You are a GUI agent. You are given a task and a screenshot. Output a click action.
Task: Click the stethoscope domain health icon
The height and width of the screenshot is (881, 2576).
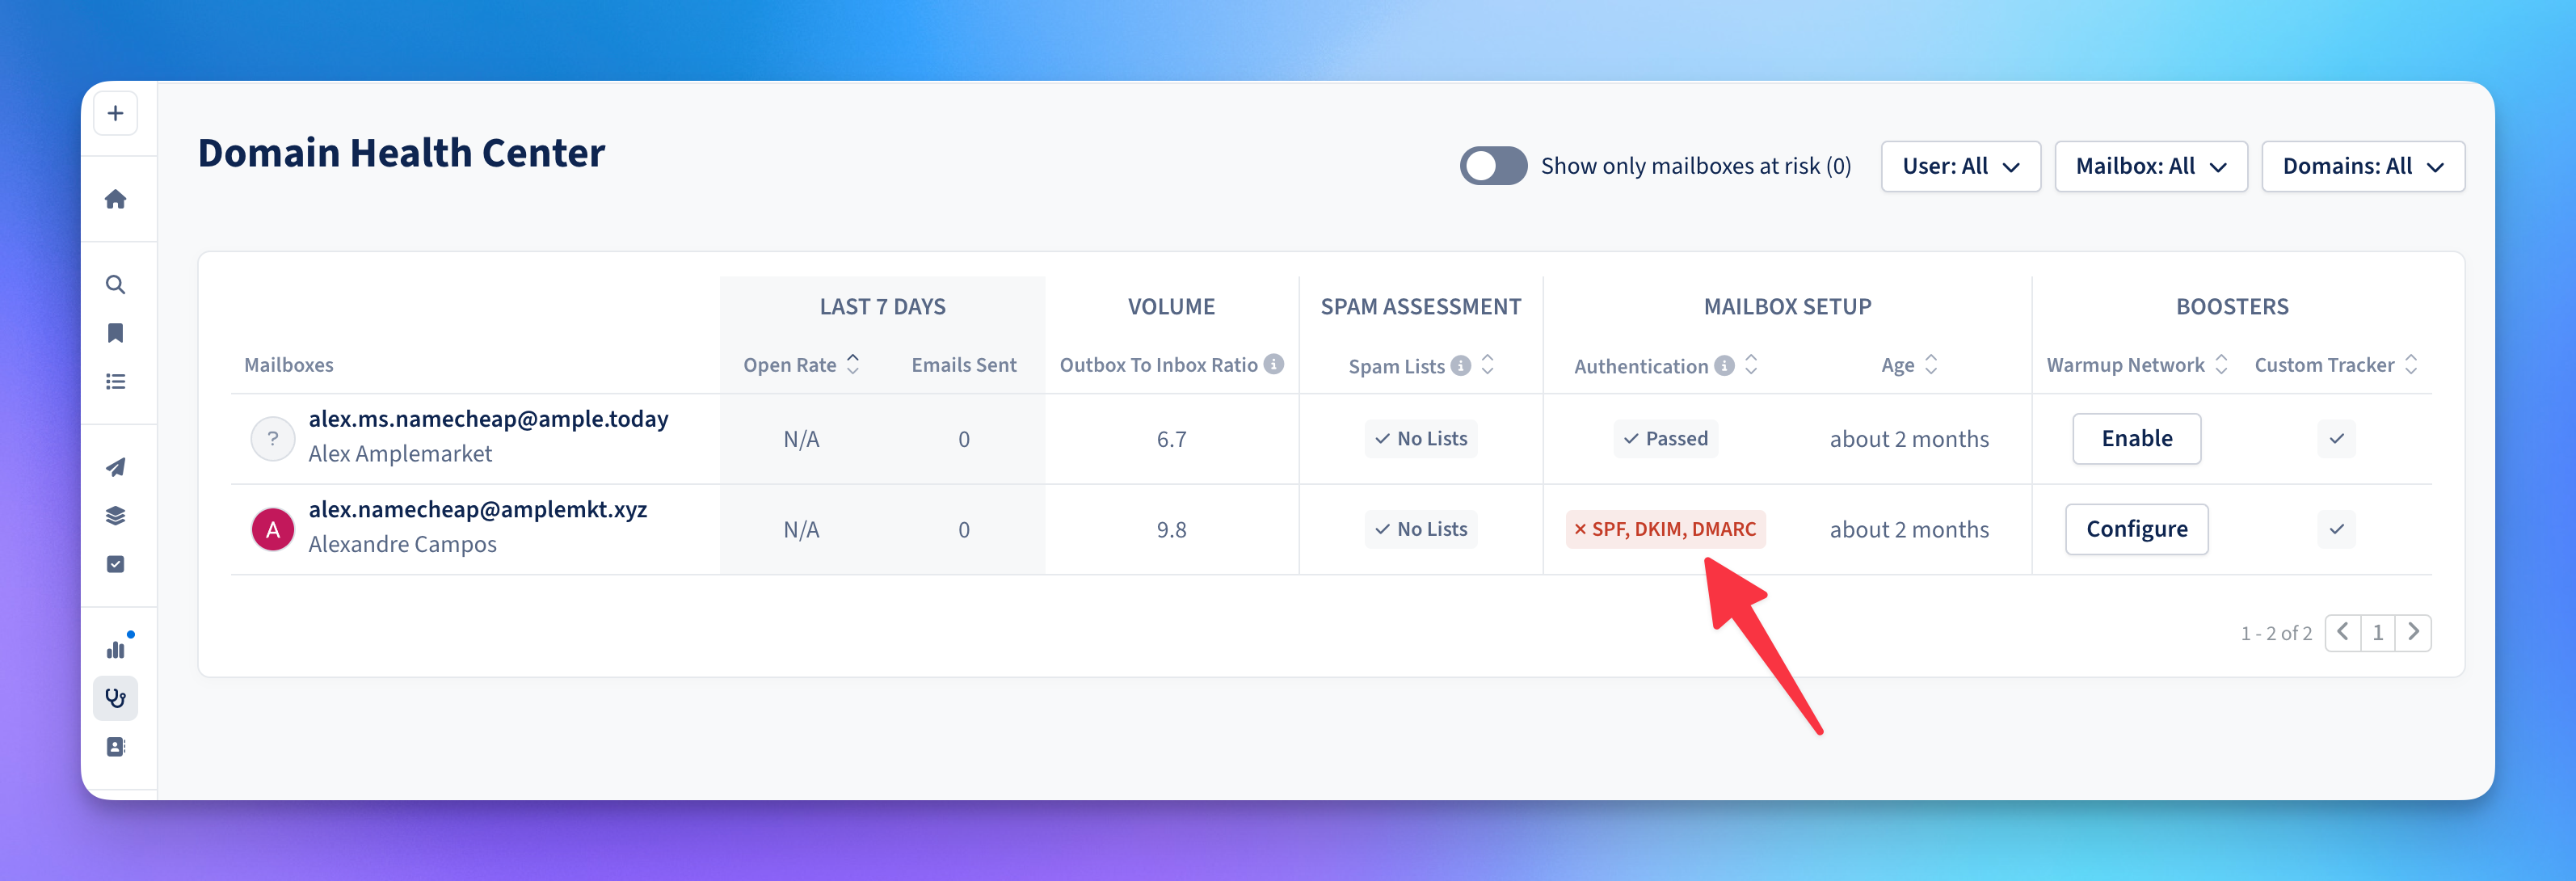pyautogui.click(x=115, y=698)
